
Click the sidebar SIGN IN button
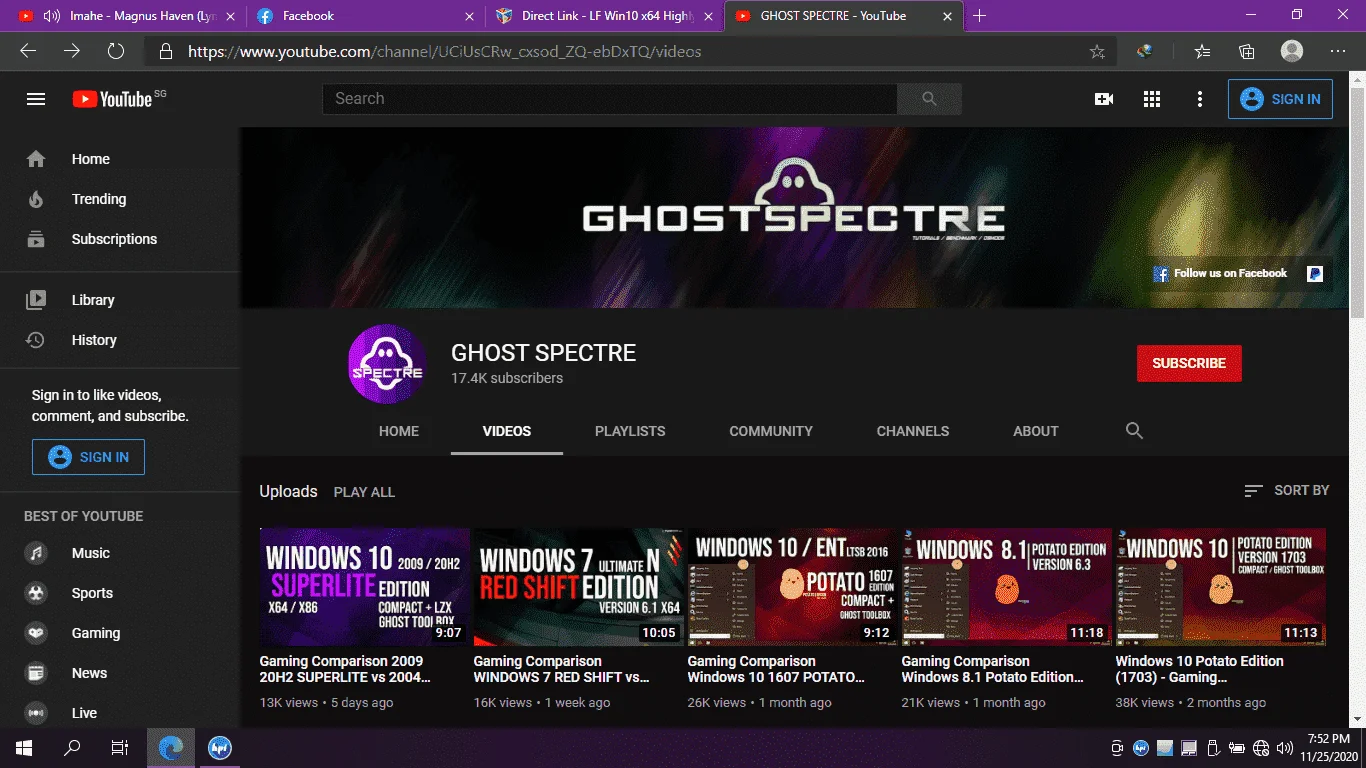pyautogui.click(x=88, y=457)
